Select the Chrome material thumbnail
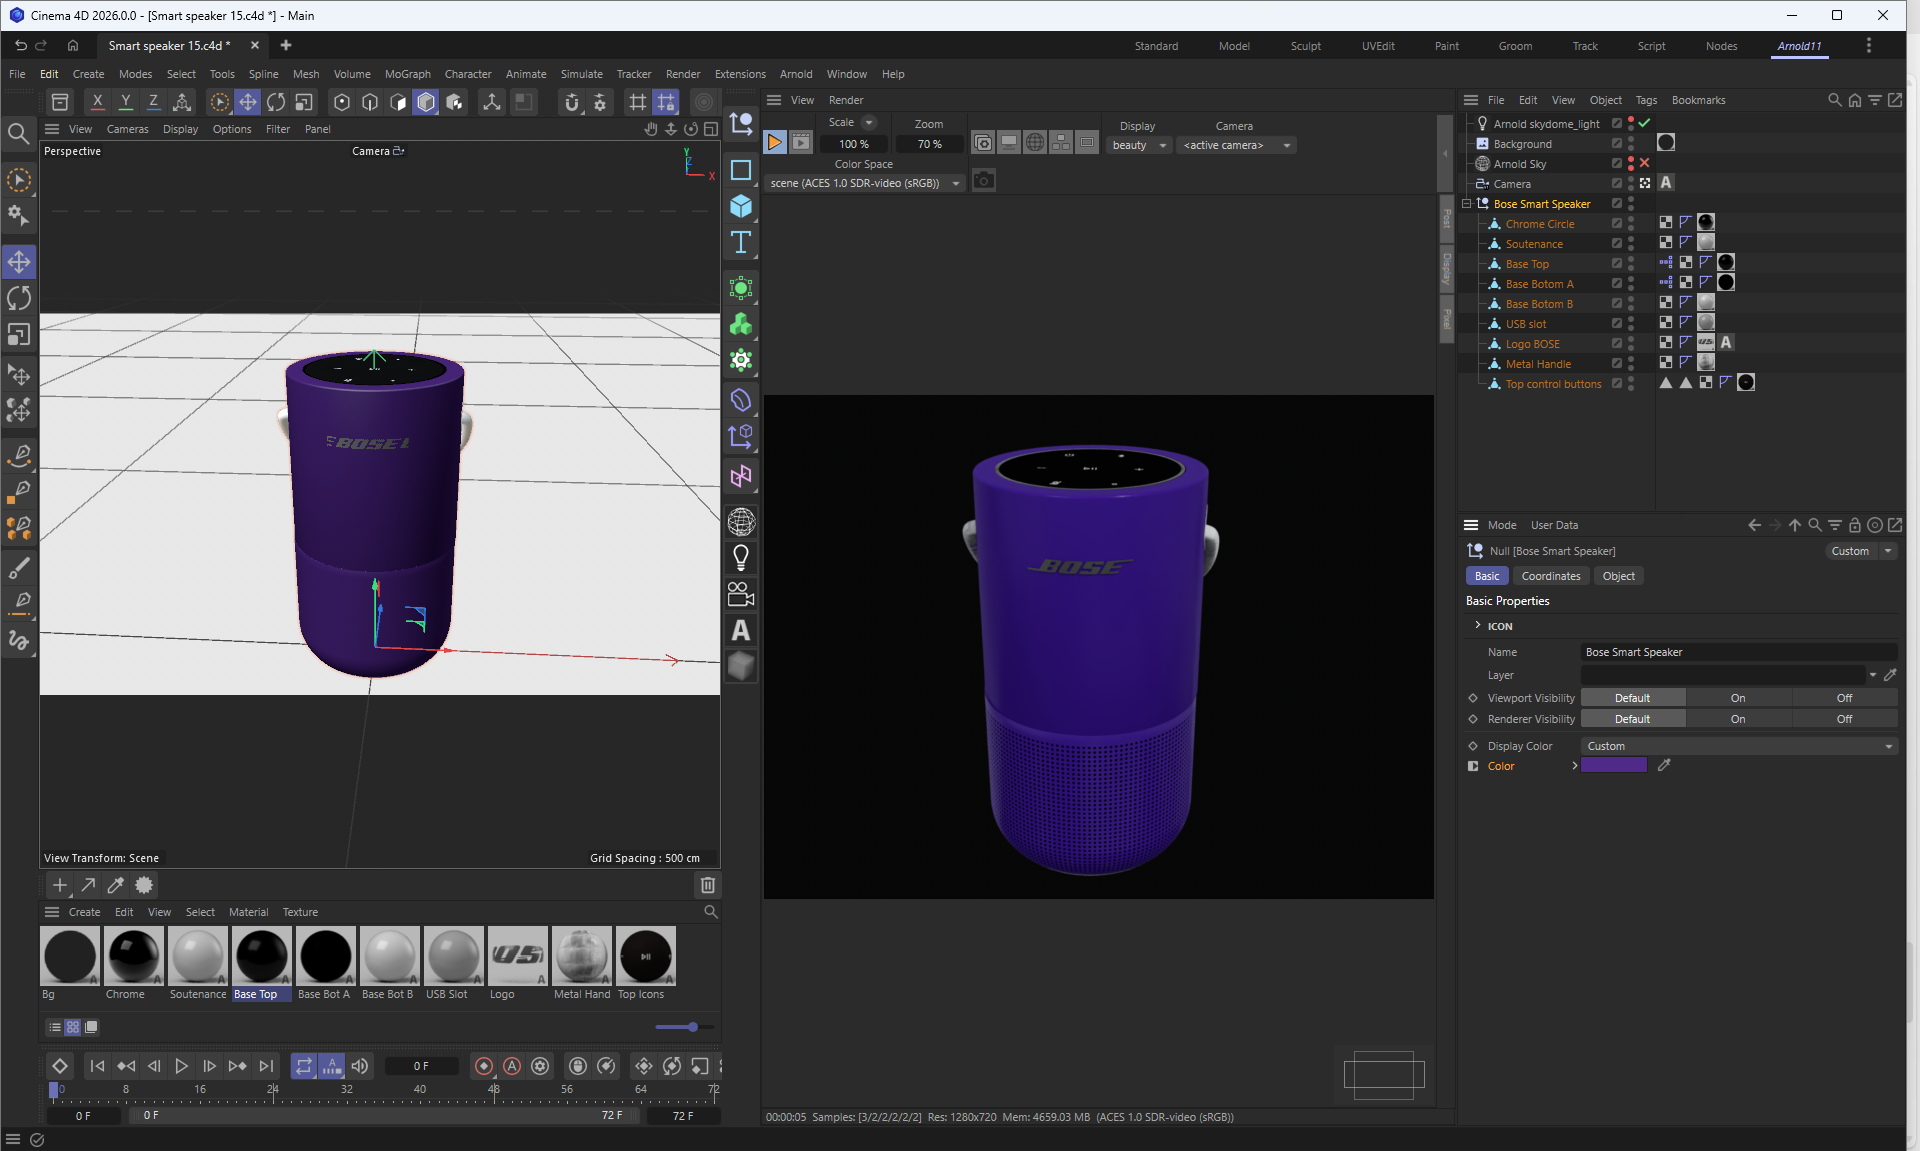The image size is (1920, 1151). pos(133,956)
